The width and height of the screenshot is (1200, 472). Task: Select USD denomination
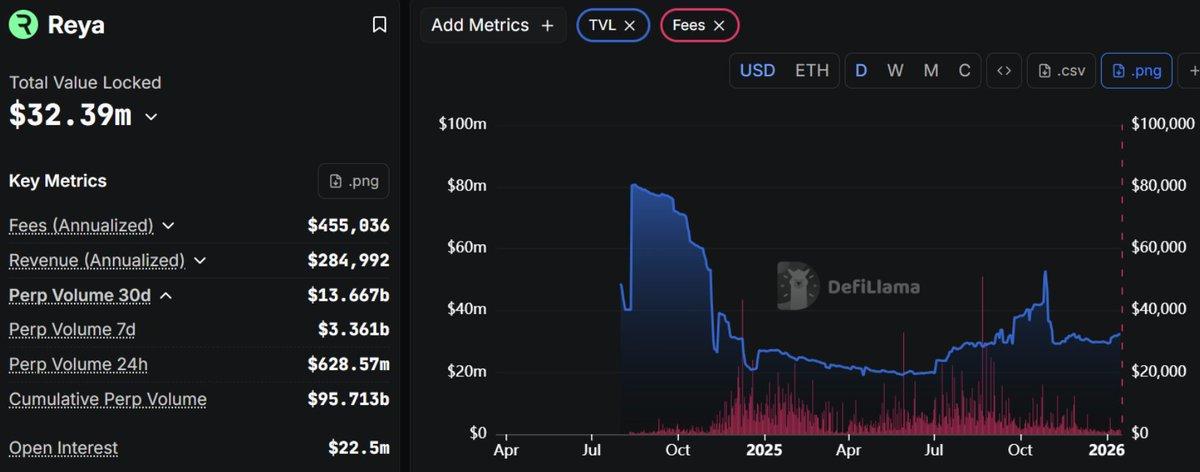[757, 71]
